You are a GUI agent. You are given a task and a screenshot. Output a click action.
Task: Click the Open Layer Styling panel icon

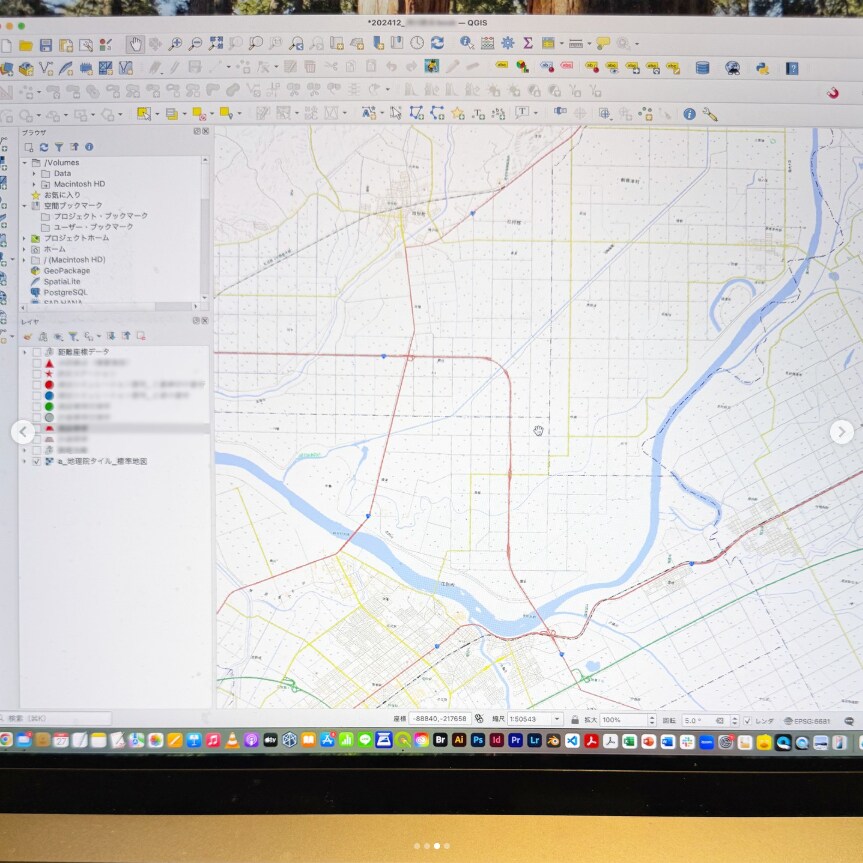(x=28, y=336)
